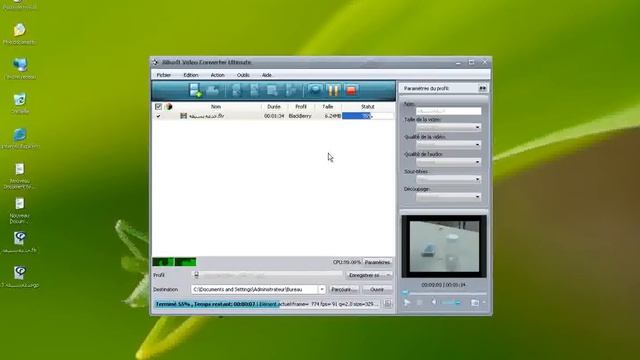Click the Ouvrir button
The width and height of the screenshot is (640, 360).
point(377,289)
